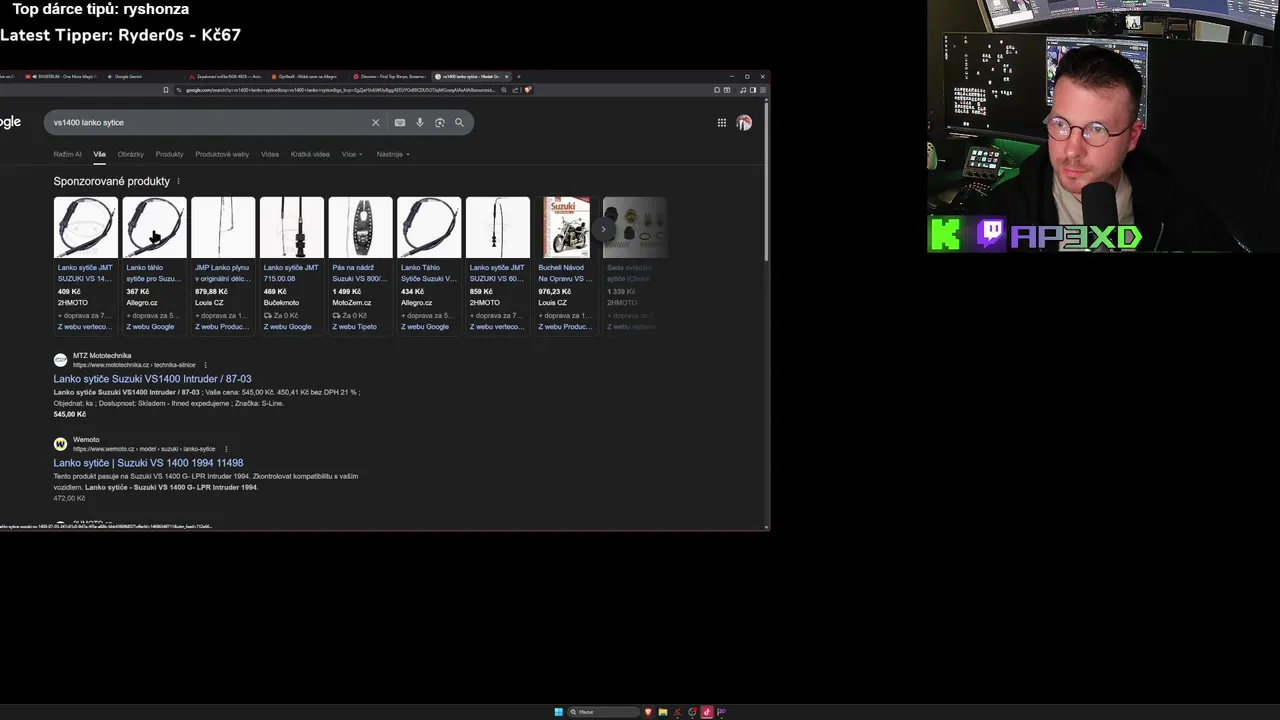Click Wemoto site name
This screenshot has width=1280, height=720.
[x=86, y=439]
